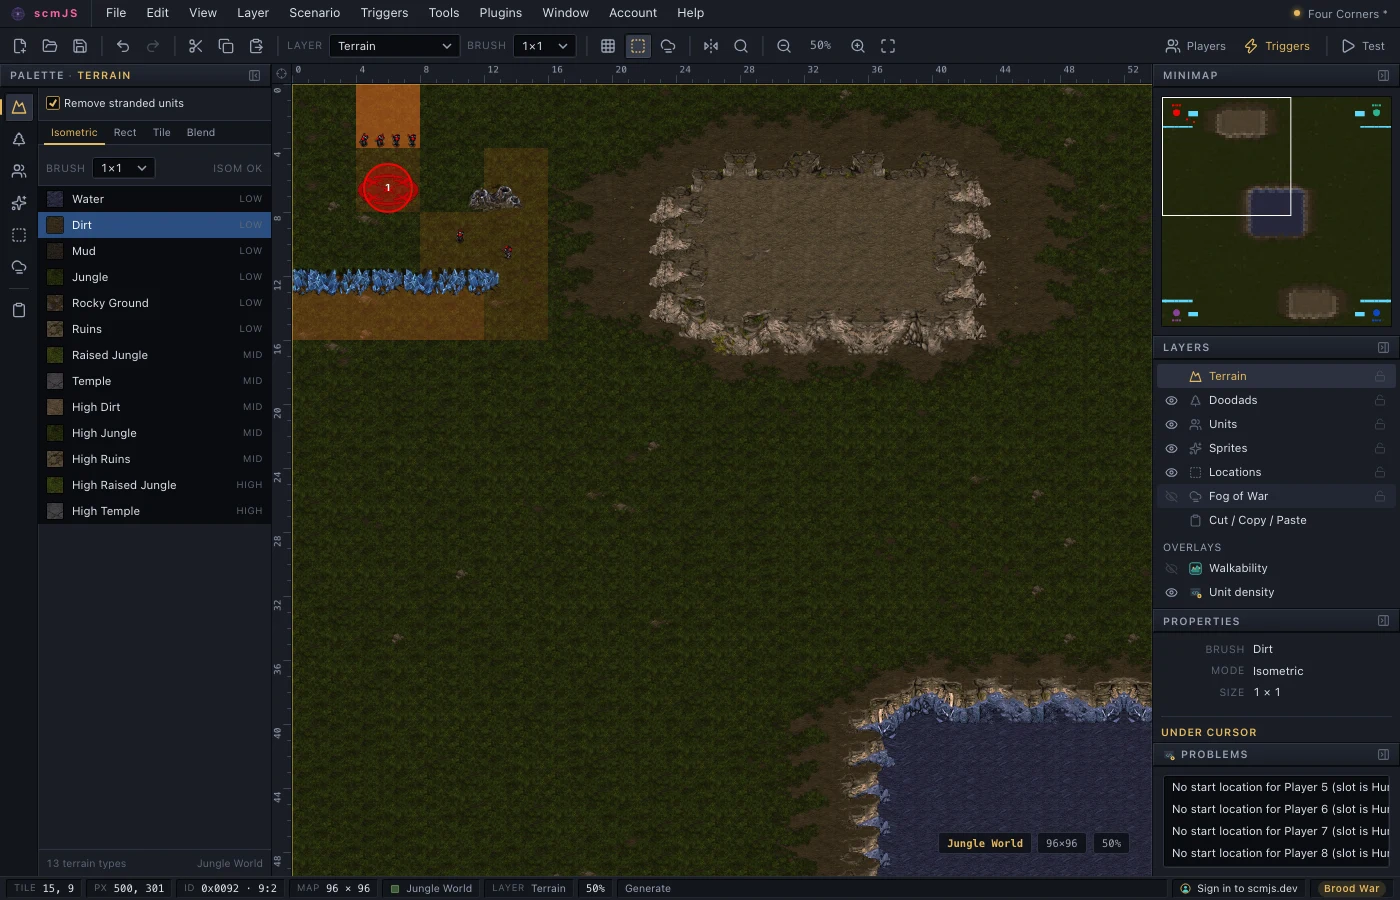Undo the last action
Viewport: 1400px width, 900px height.
(123, 46)
